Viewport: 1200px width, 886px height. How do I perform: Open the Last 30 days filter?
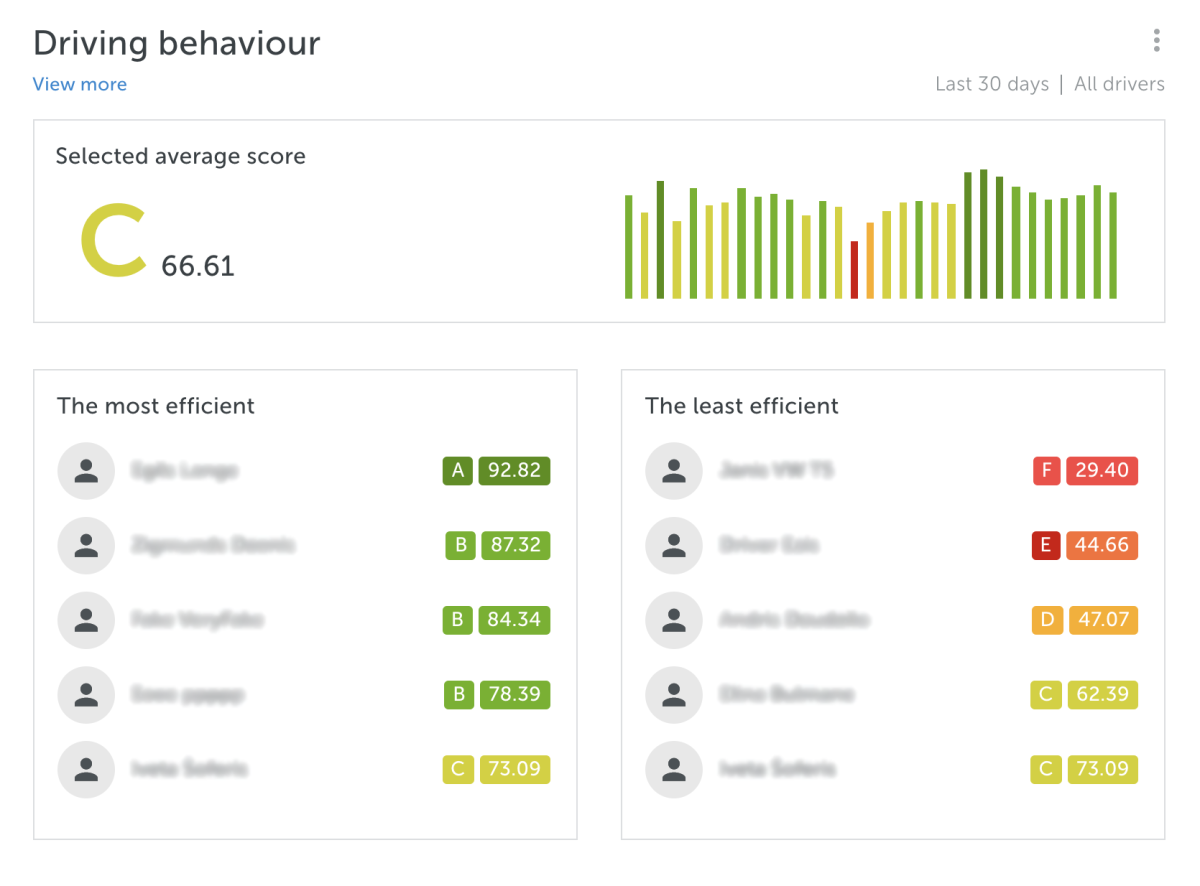992,84
